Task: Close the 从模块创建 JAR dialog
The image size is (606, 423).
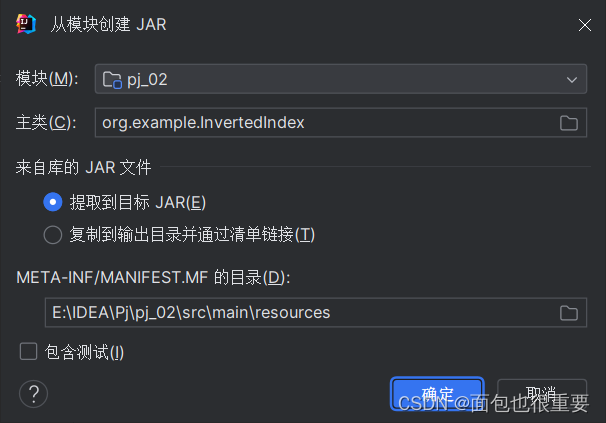Action: 585,25
